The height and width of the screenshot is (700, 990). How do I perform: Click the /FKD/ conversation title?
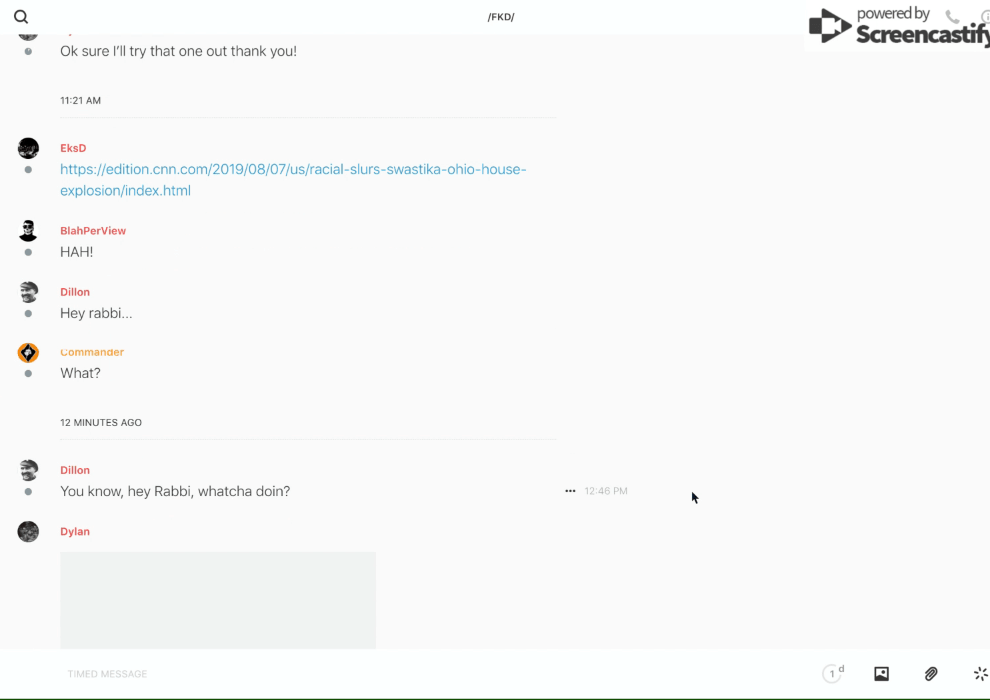(501, 17)
